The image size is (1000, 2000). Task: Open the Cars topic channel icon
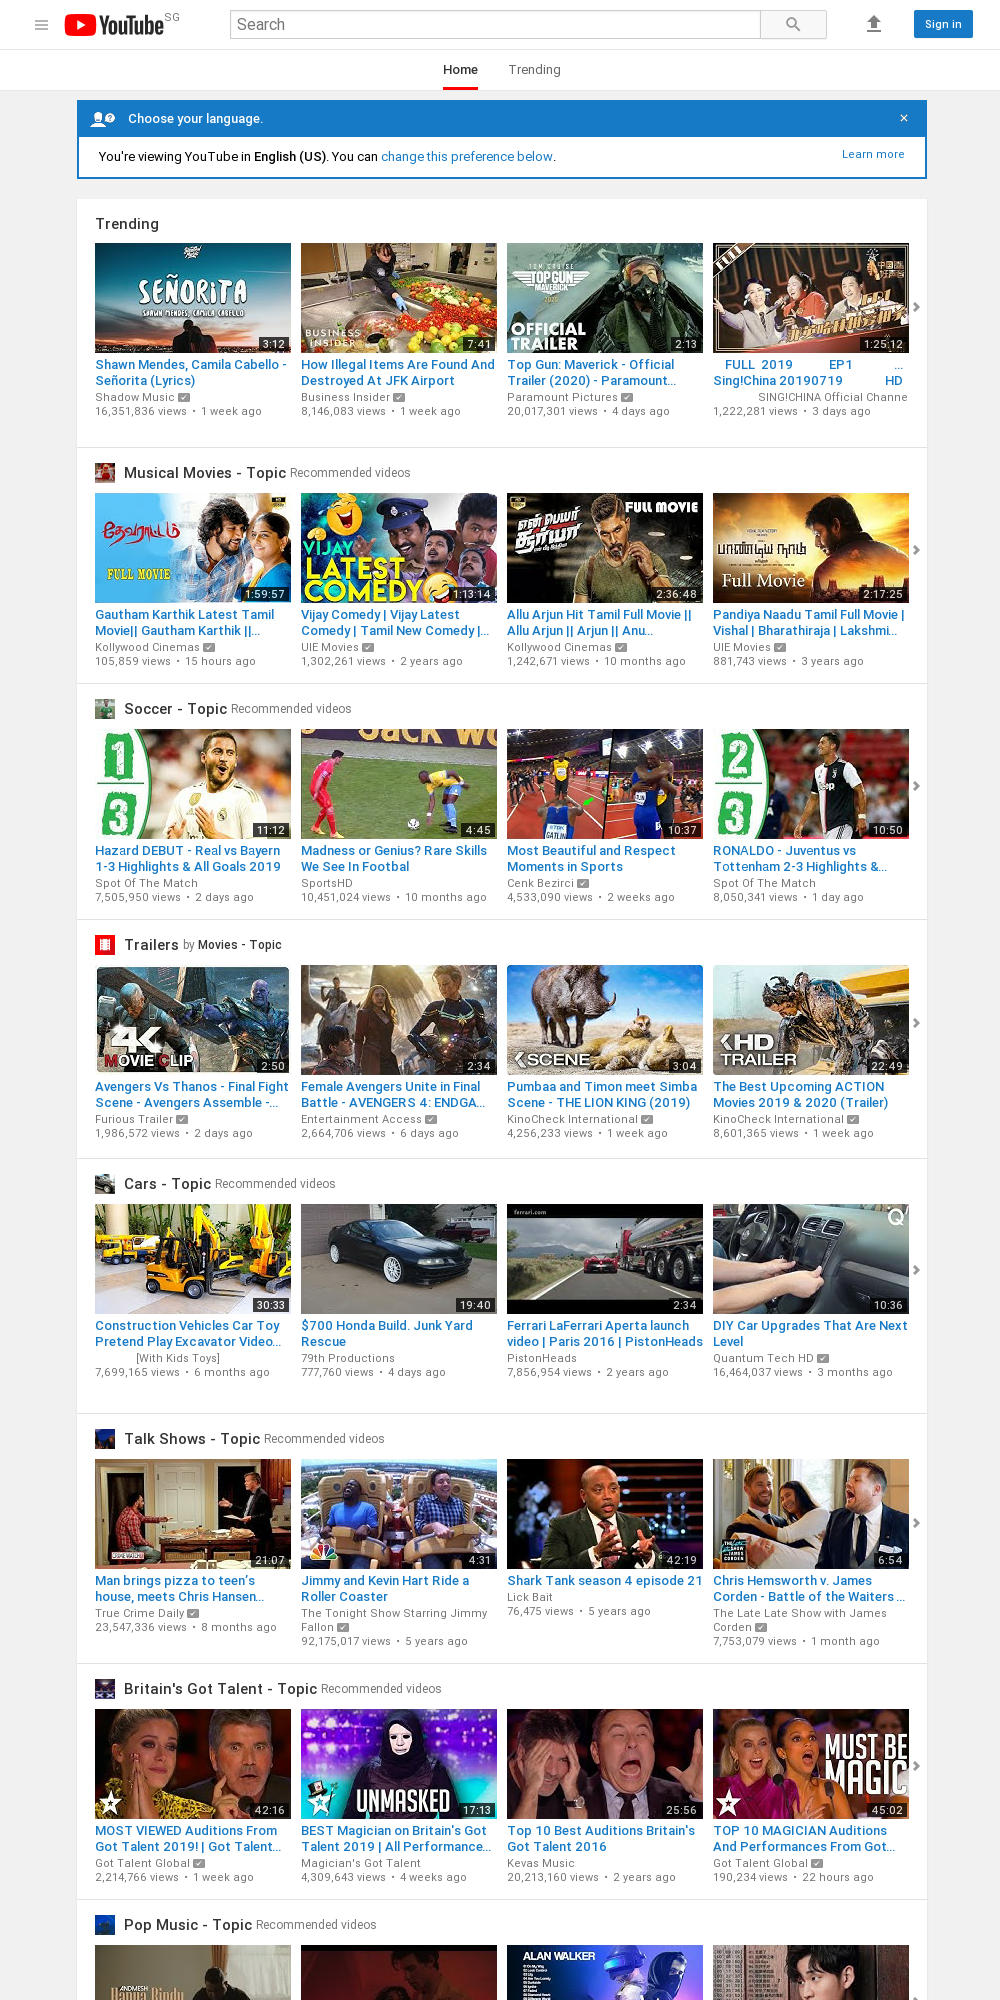coord(105,1184)
